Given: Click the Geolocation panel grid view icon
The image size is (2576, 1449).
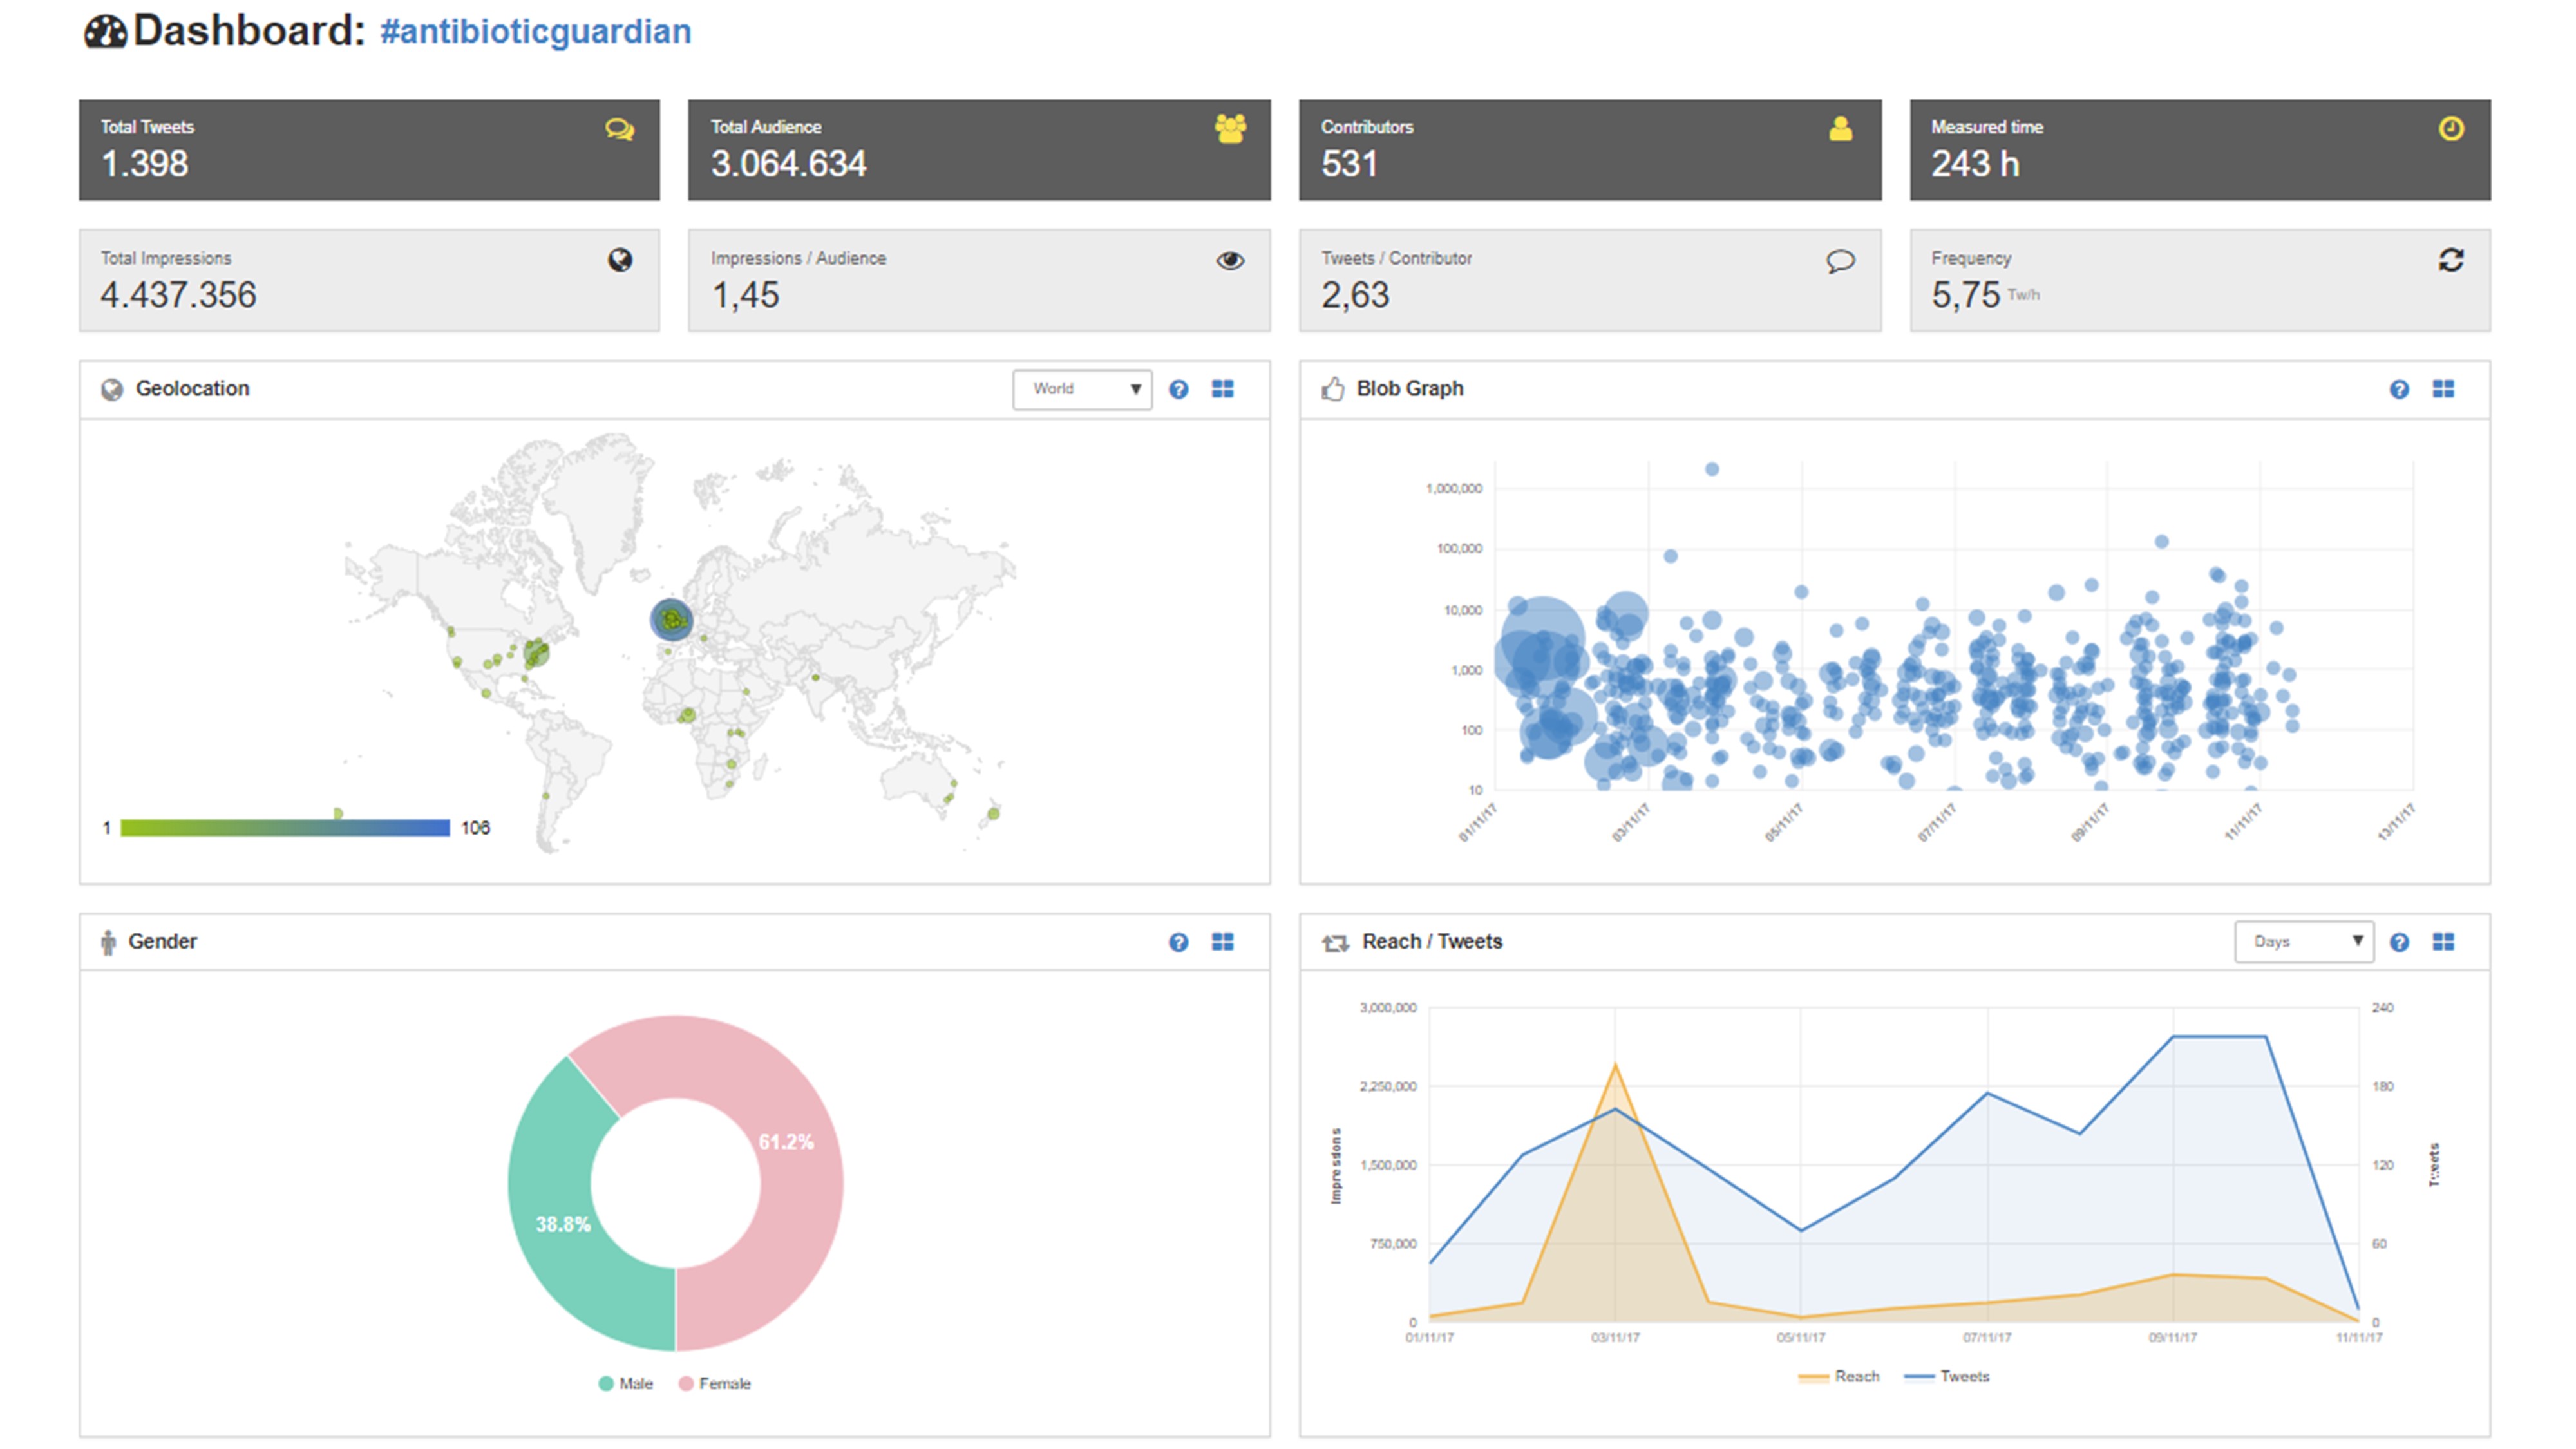Looking at the screenshot, I should click(x=1222, y=389).
